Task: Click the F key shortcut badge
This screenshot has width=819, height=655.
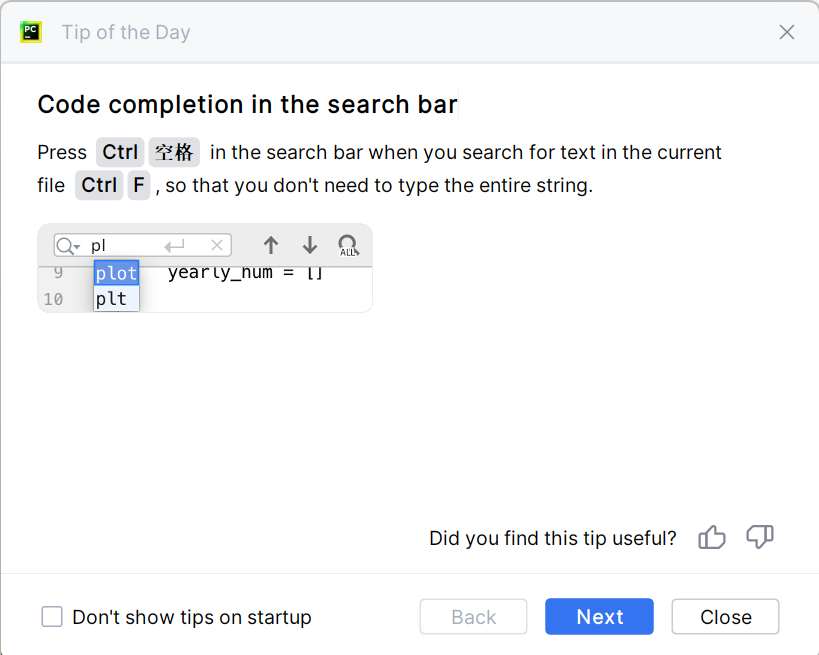Action: pyautogui.click(x=138, y=186)
